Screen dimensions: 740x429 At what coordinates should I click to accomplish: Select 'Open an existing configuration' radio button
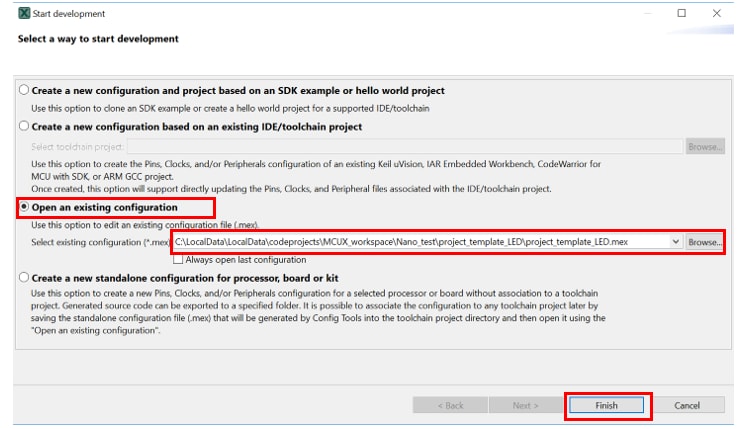click(x=24, y=208)
